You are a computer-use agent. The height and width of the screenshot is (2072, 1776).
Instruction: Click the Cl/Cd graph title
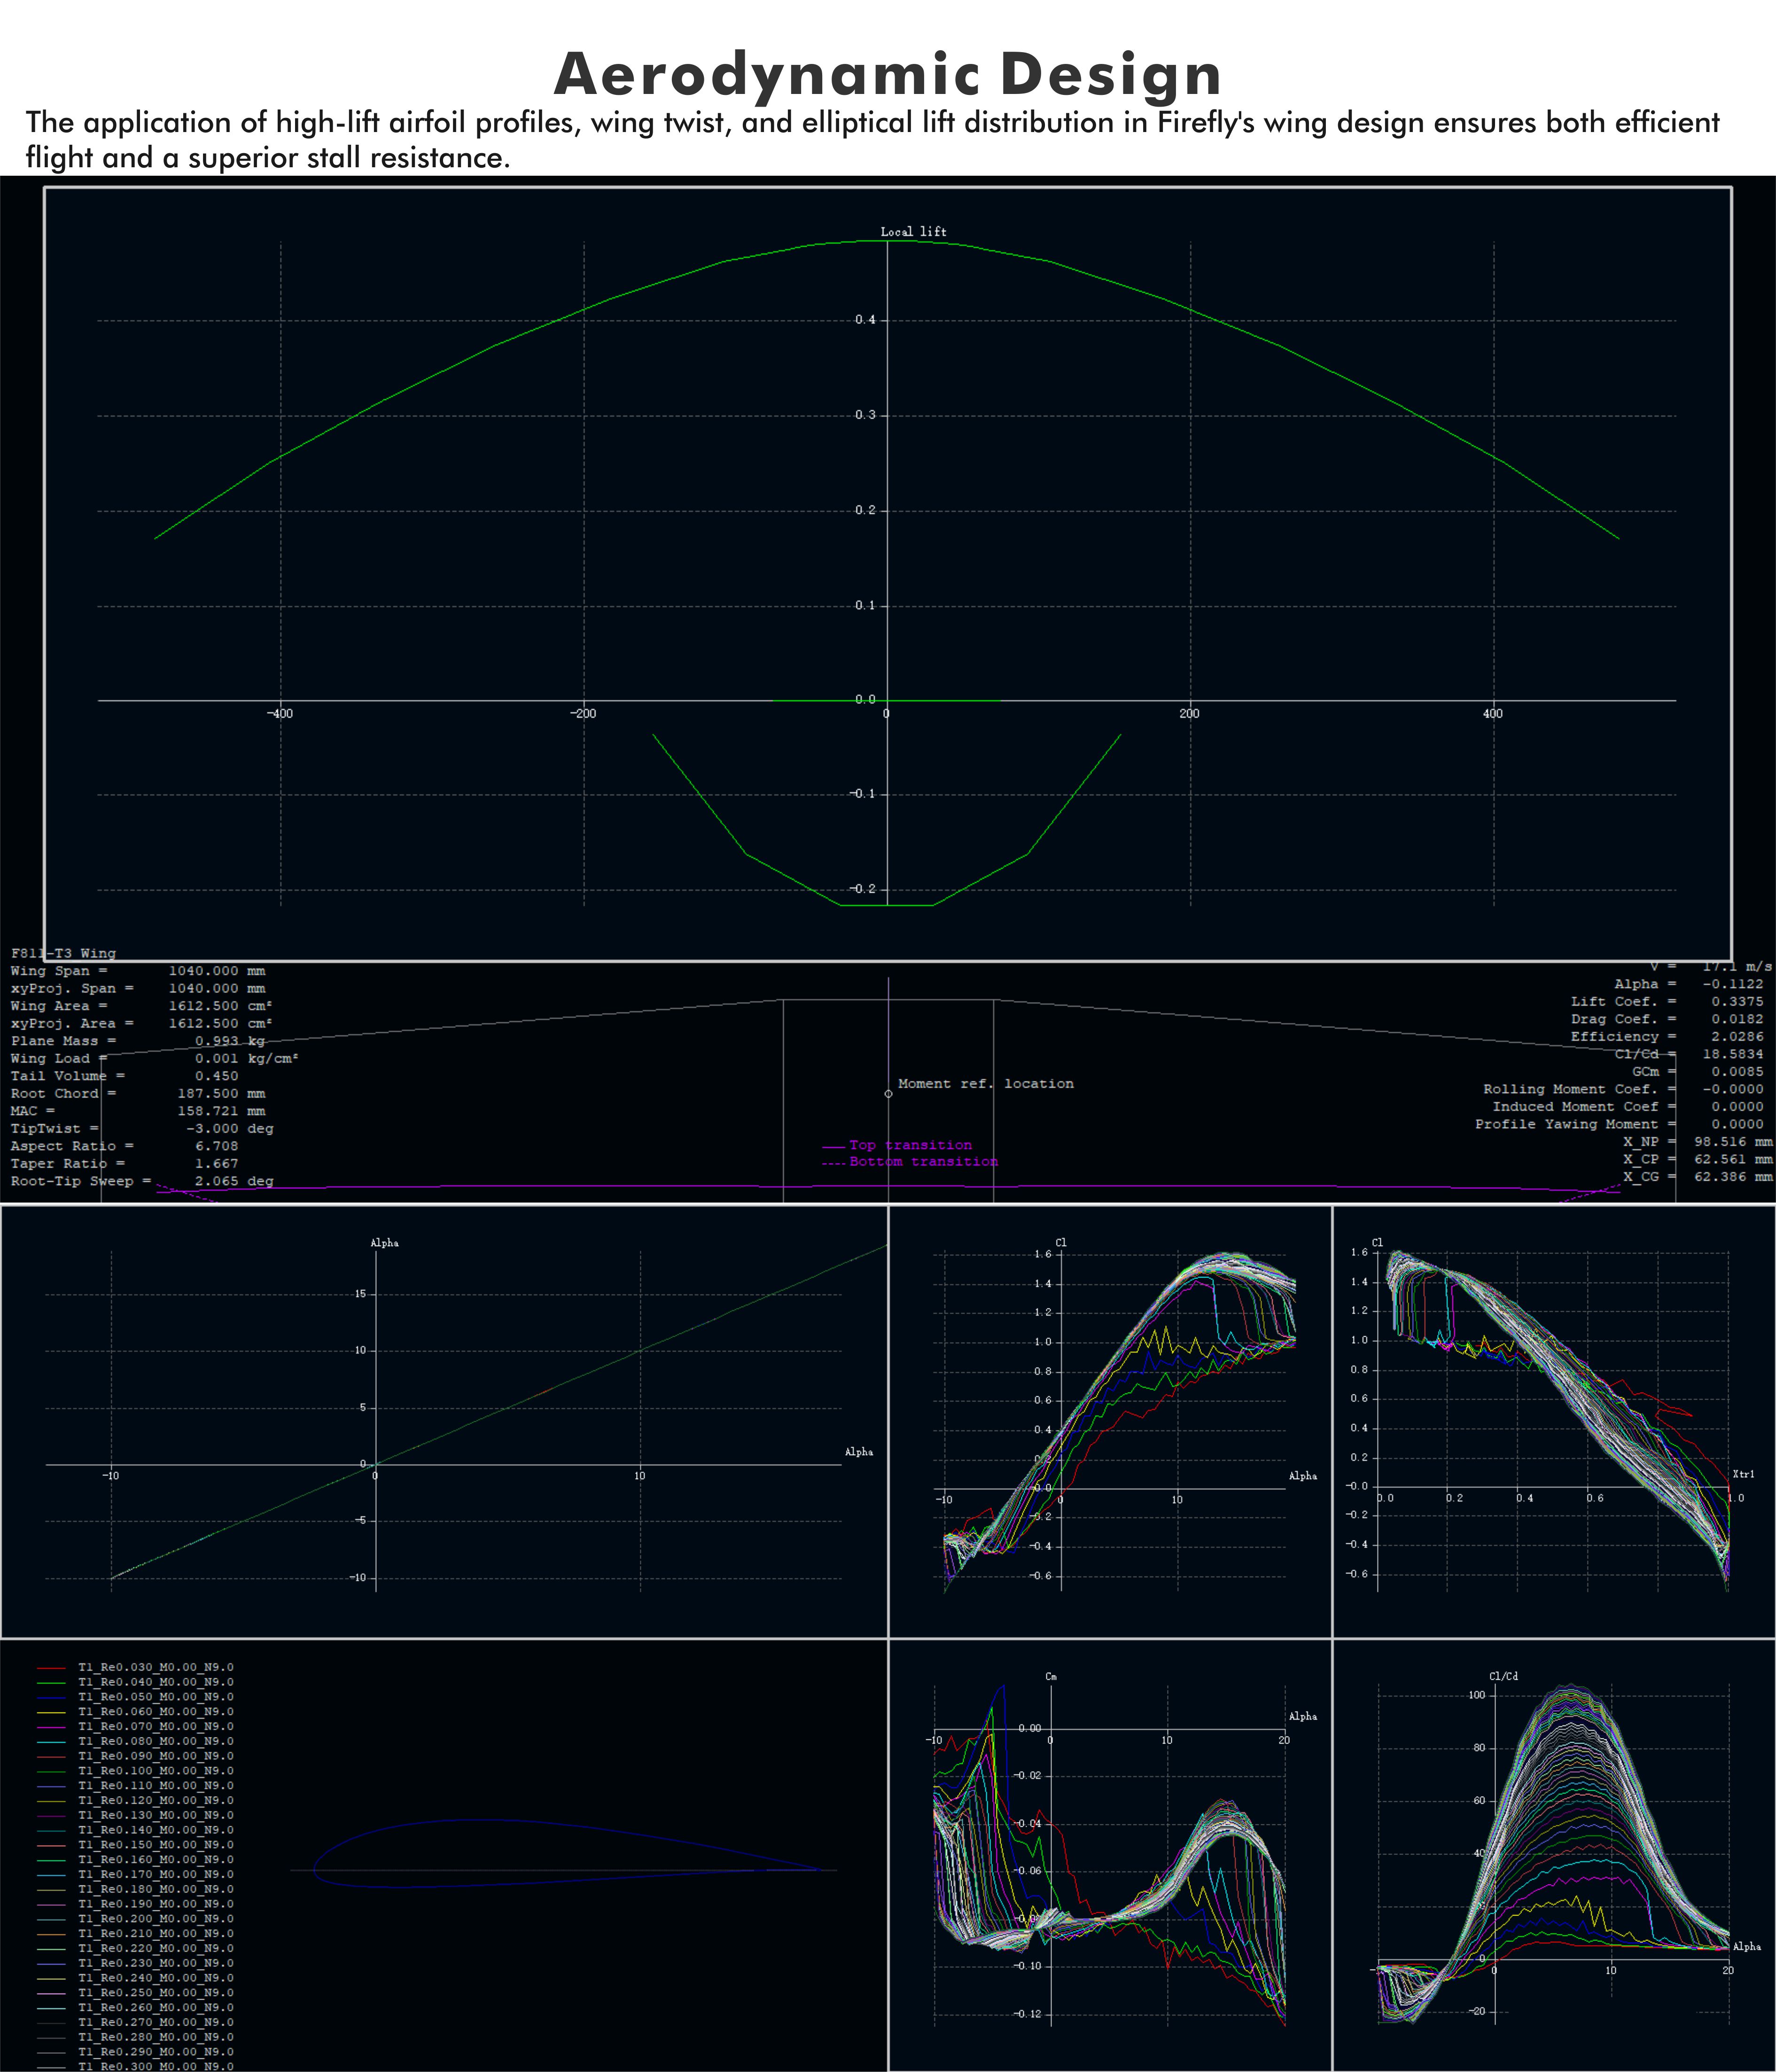pos(1503,1676)
